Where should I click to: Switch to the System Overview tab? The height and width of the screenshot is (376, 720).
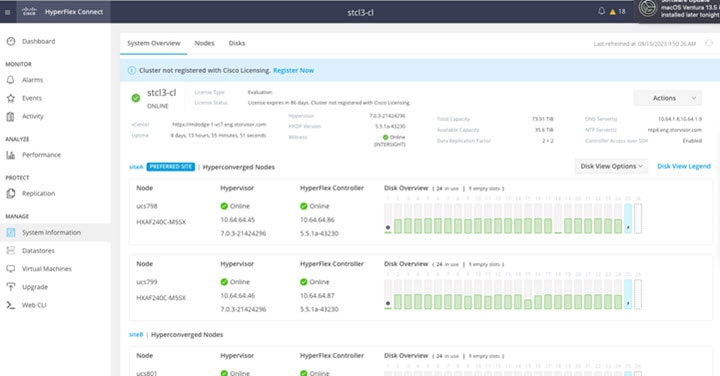point(153,43)
